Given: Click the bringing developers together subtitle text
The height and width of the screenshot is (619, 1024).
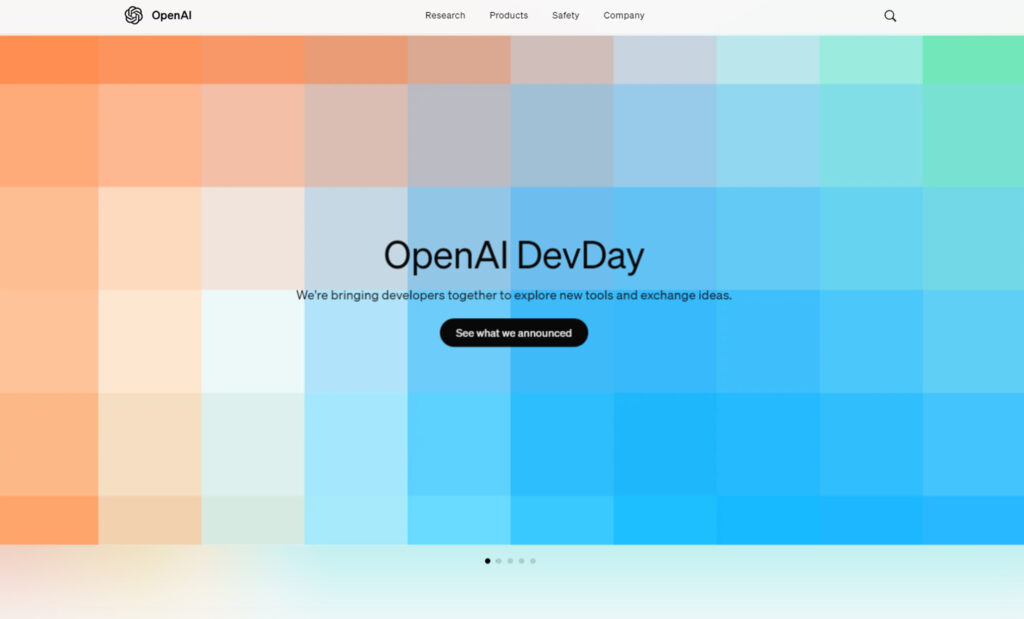Looking at the screenshot, I should point(514,296).
